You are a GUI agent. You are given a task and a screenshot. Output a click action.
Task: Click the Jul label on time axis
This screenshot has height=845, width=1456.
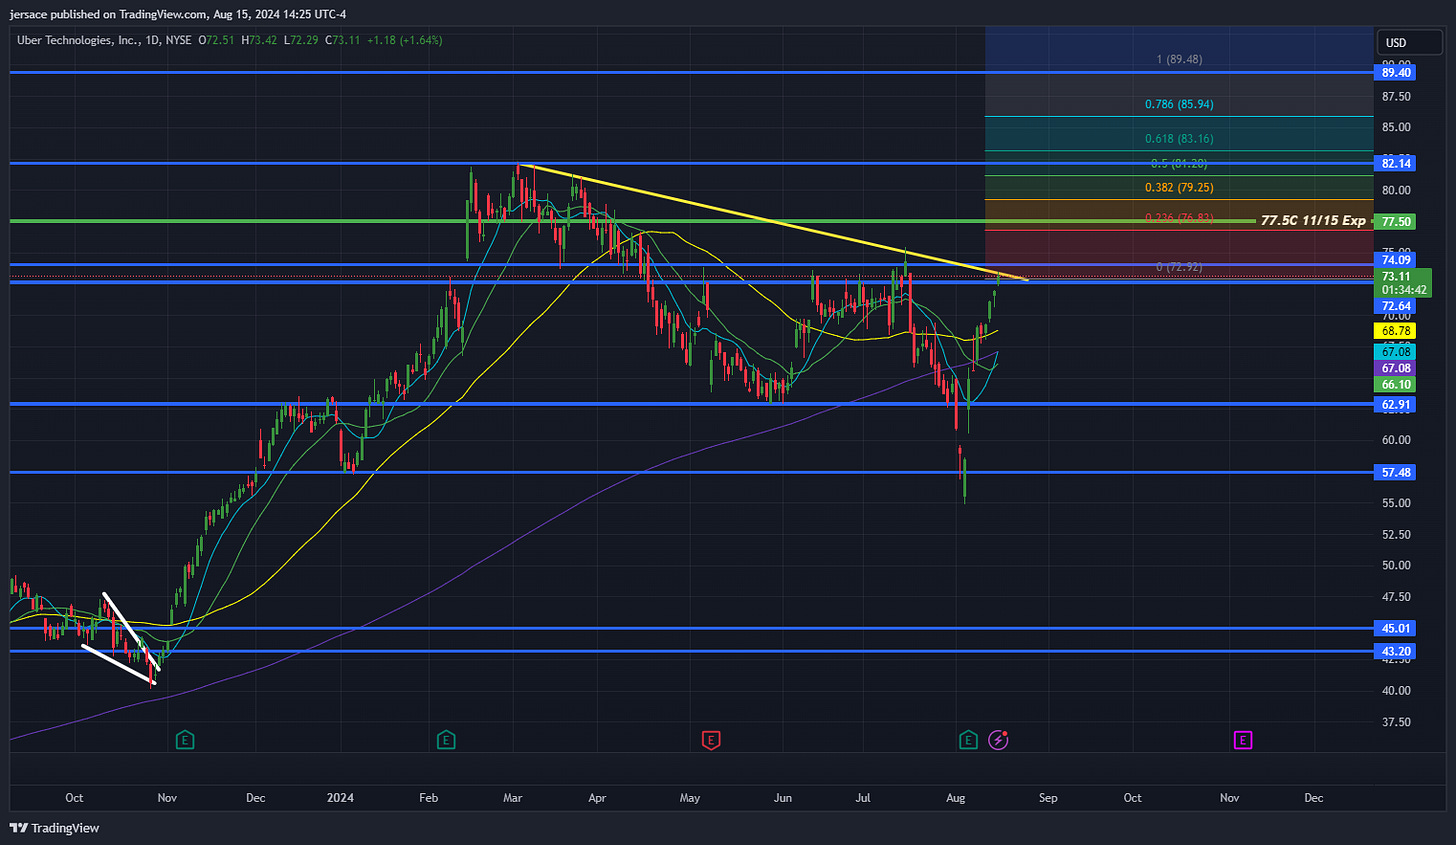pyautogui.click(x=862, y=798)
